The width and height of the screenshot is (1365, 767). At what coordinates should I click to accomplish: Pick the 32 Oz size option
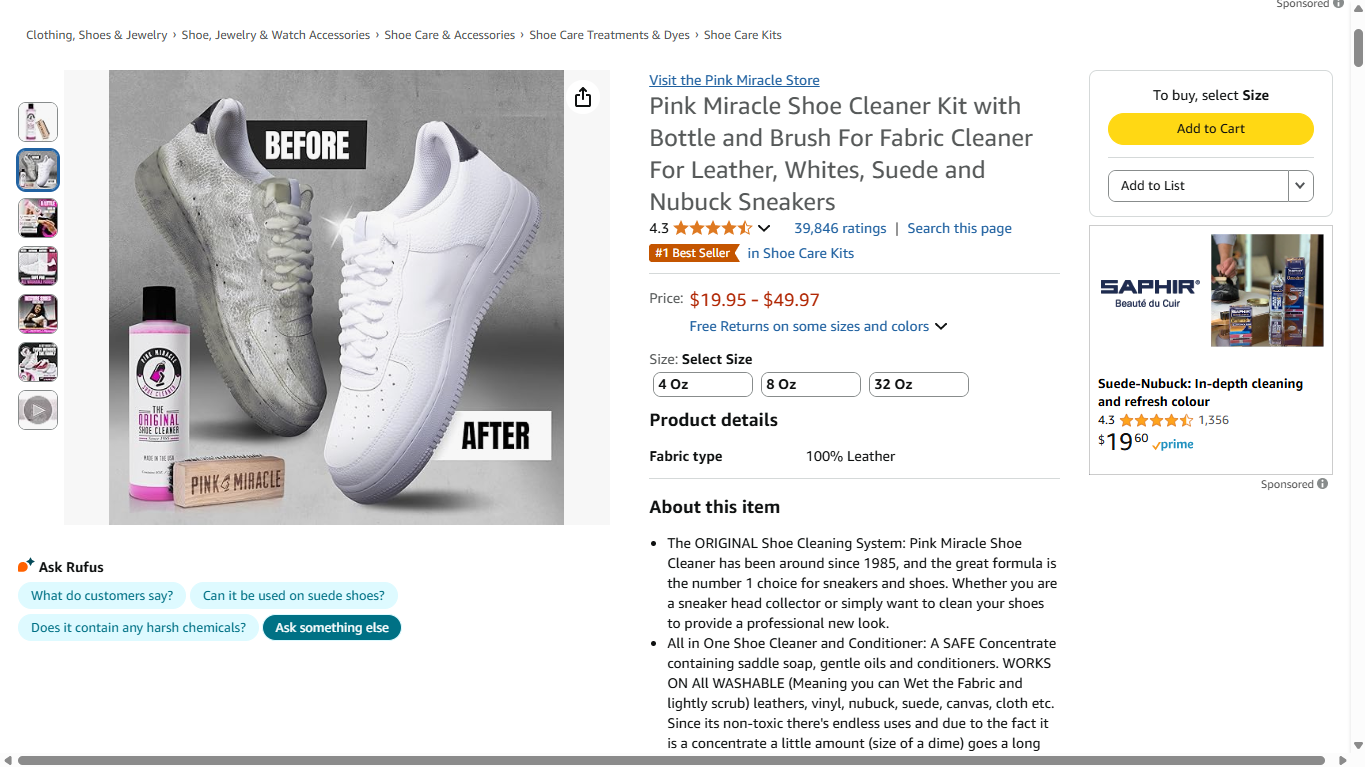tap(918, 384)
